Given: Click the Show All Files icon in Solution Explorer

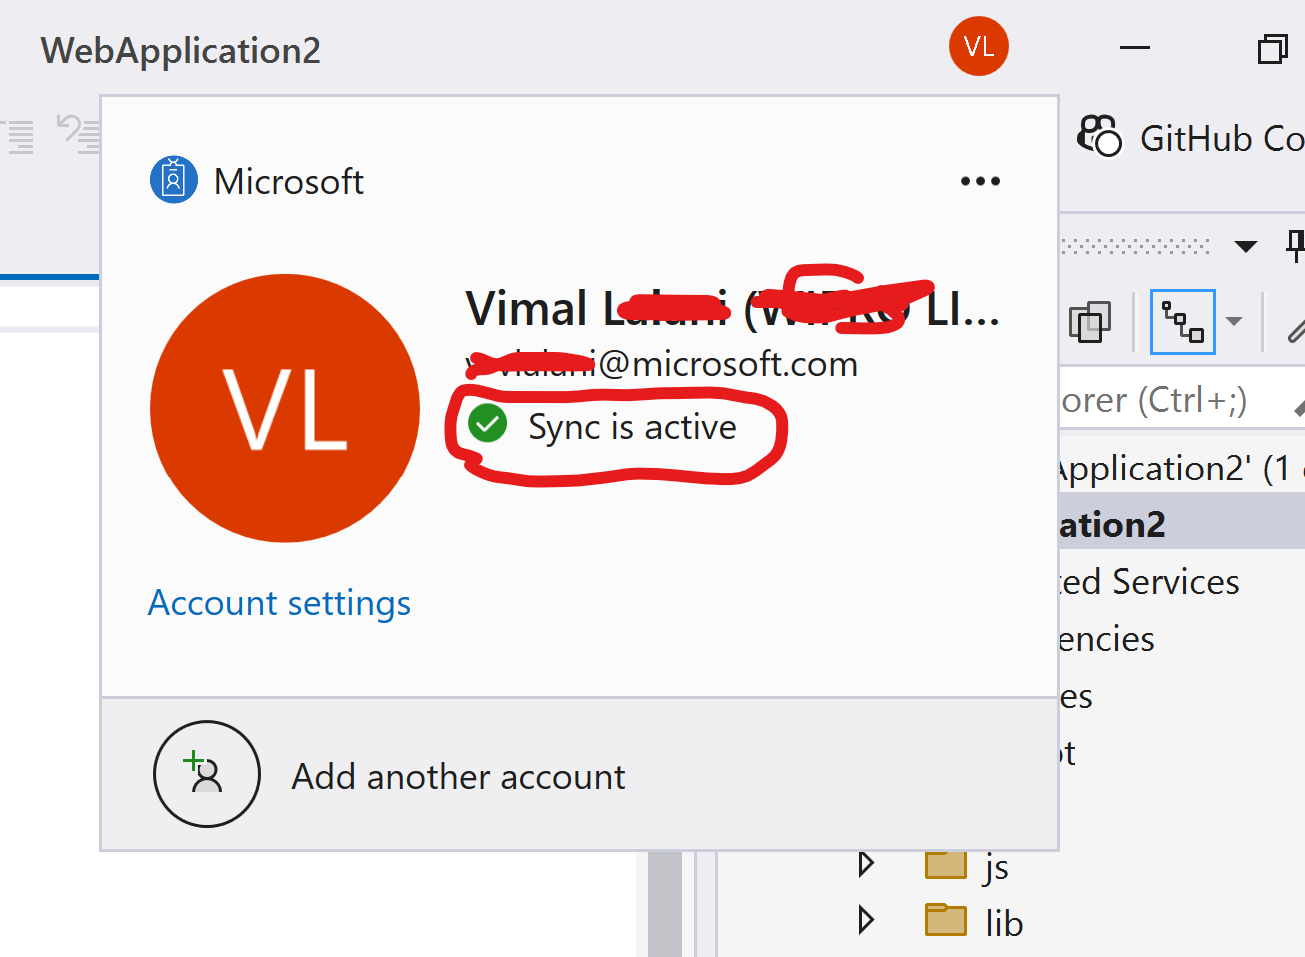Looking at the screenshot, I should 1090,322.
